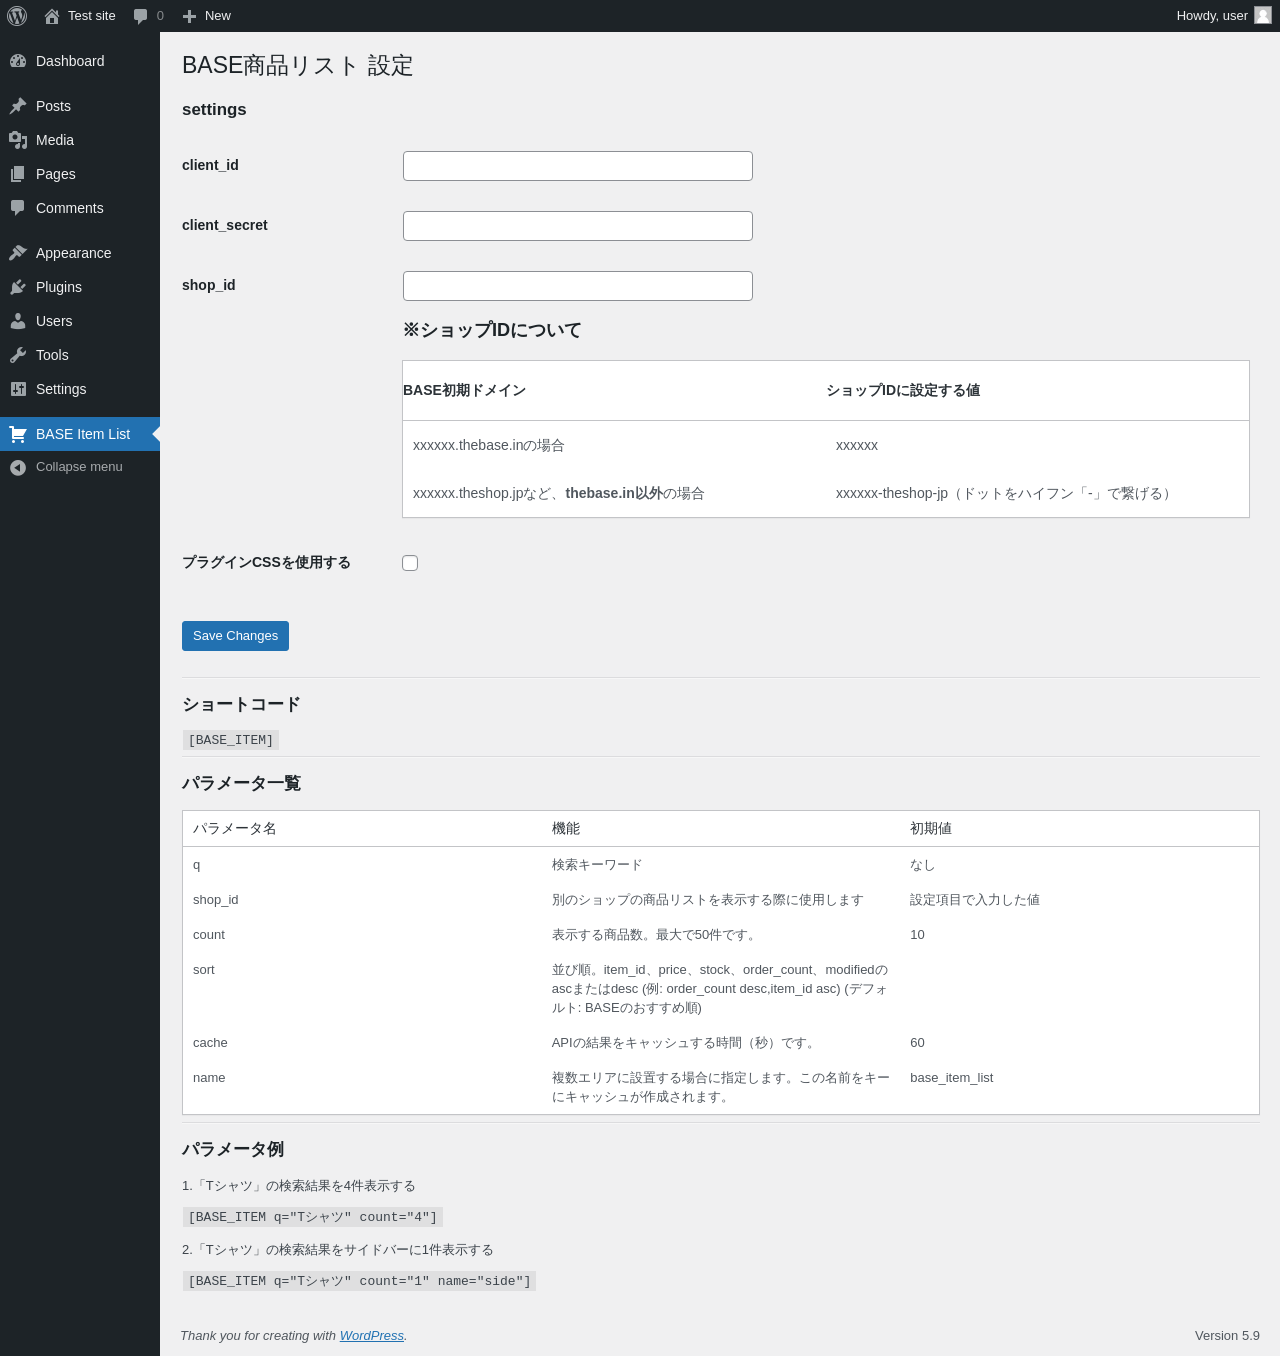Click the home icon beside Test site
Viewport: 1280px width, 1356px height.
tap(52, 16)
